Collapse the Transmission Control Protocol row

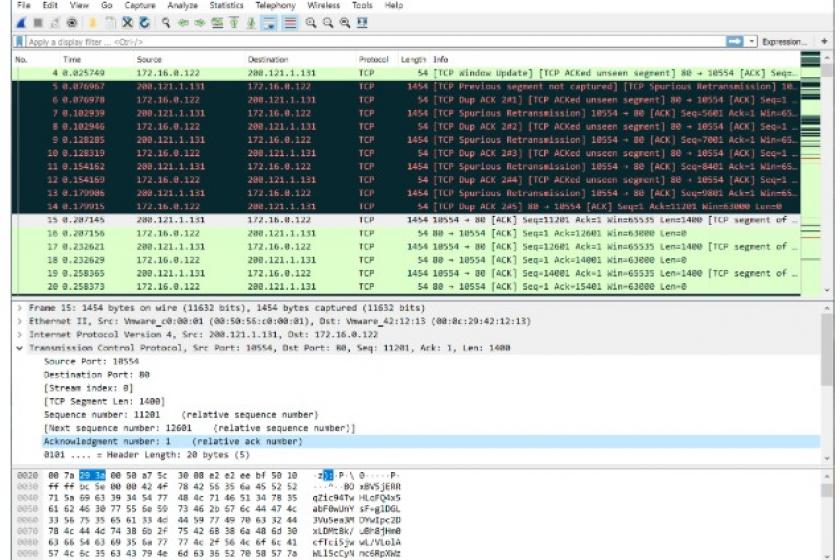point(20,348)
